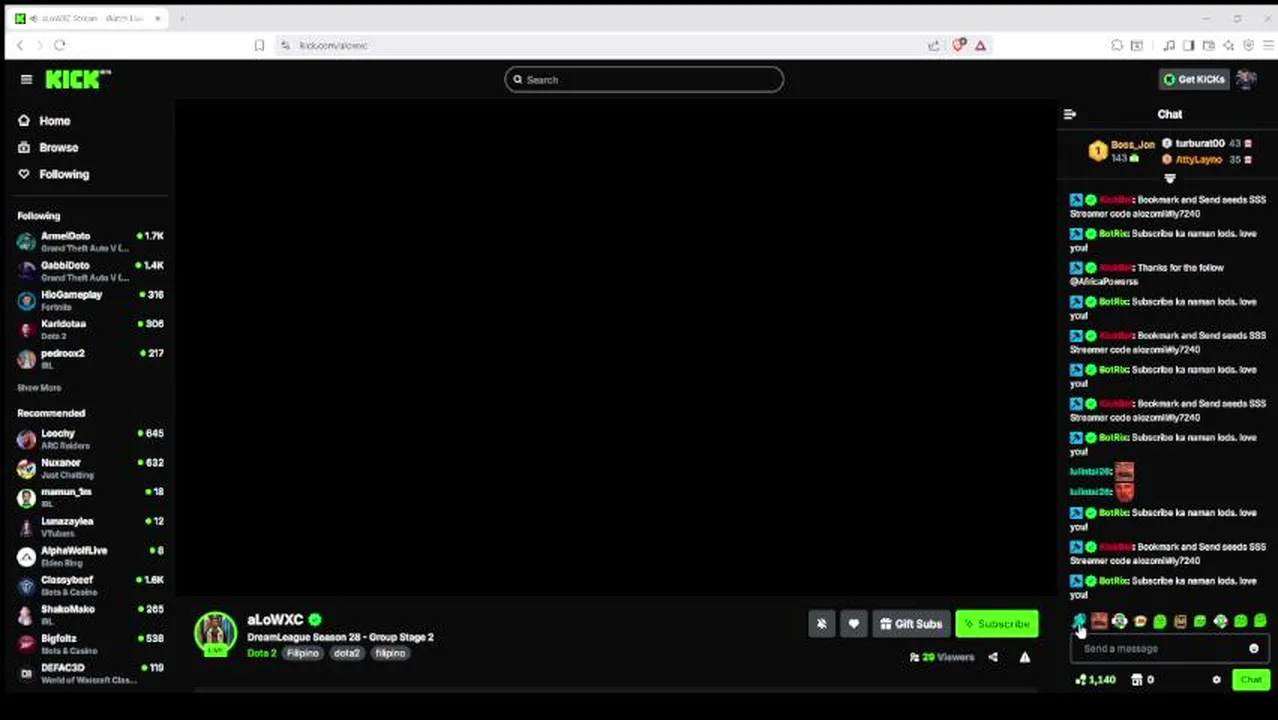
Task: Toggle the follow heart button
Action: tap(853, 624)
